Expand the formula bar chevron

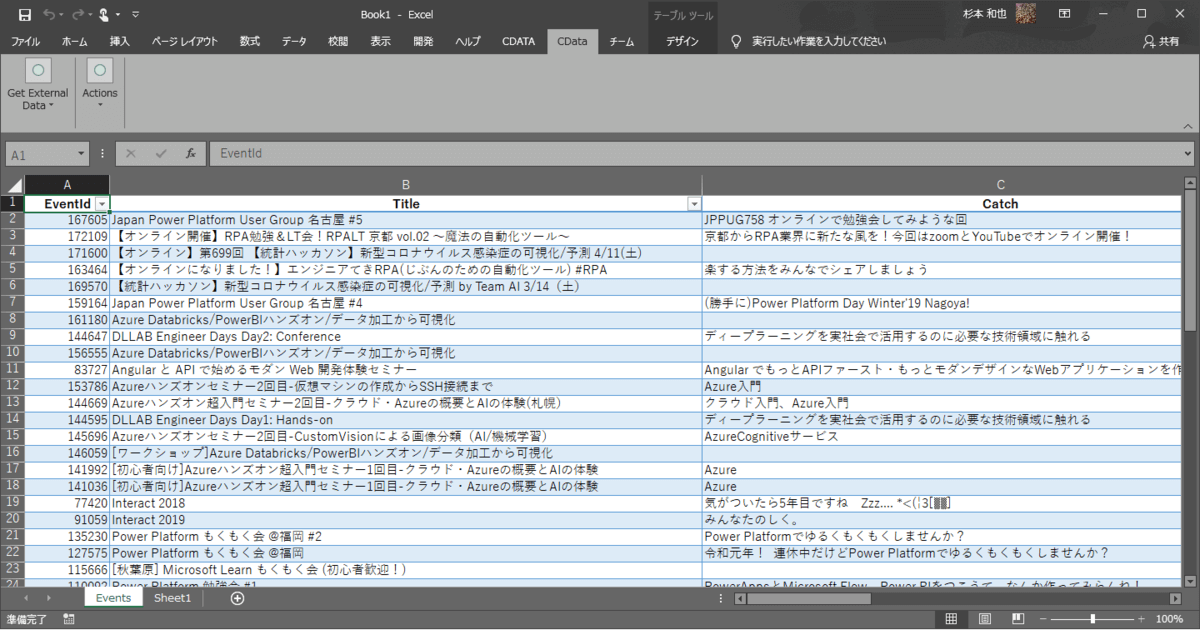(x=1188, y=154)
